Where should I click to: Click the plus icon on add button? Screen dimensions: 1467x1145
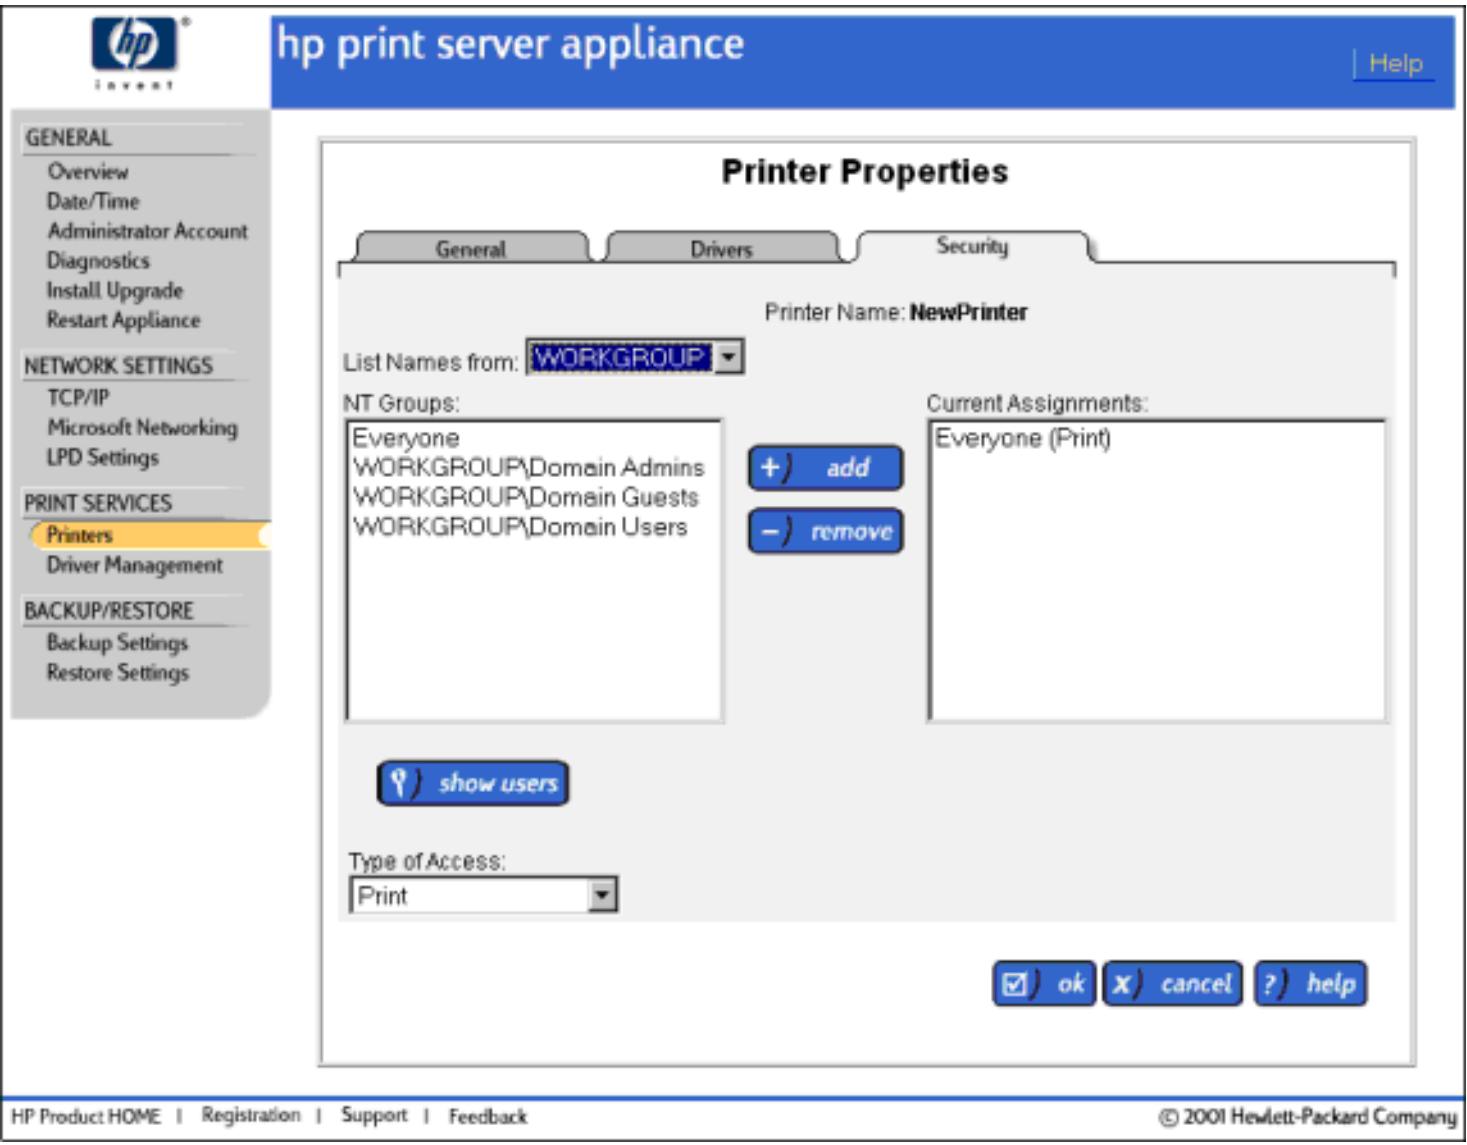click(770, 468)
